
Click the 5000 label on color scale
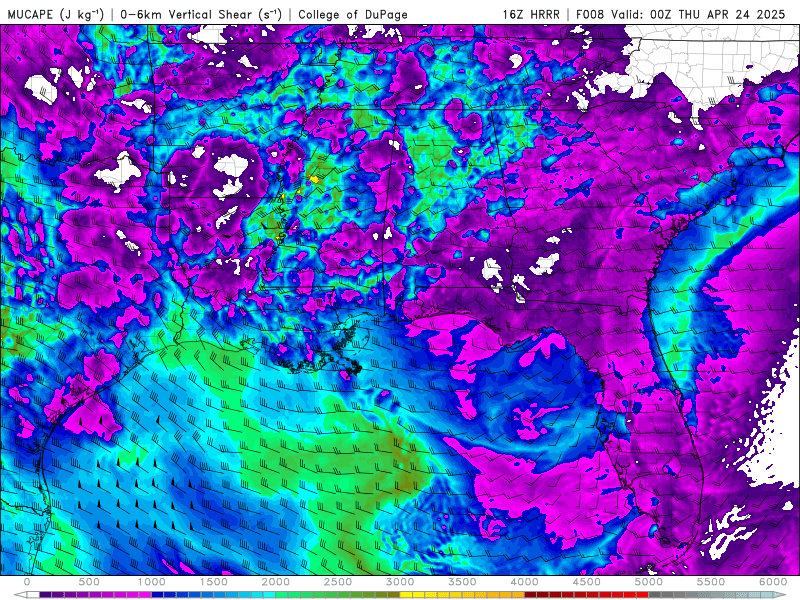click(x=648, y=582)
